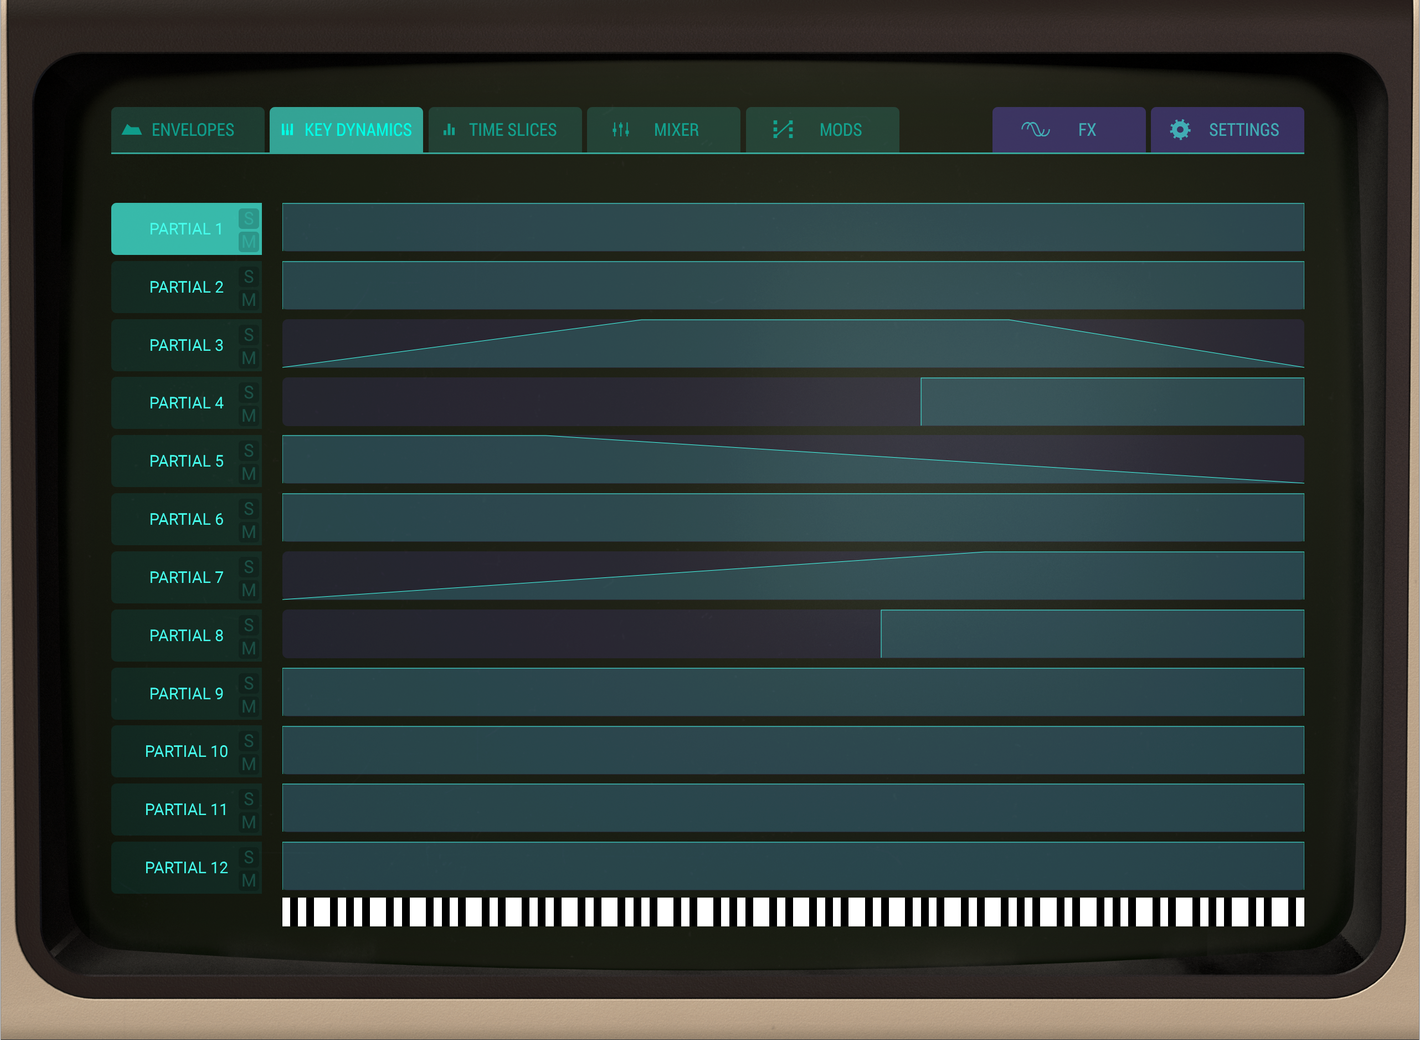Open FX via the sine wave icon
Image resolution: width=1420 pixels, height=1040 pixels.
[1036, 129]
